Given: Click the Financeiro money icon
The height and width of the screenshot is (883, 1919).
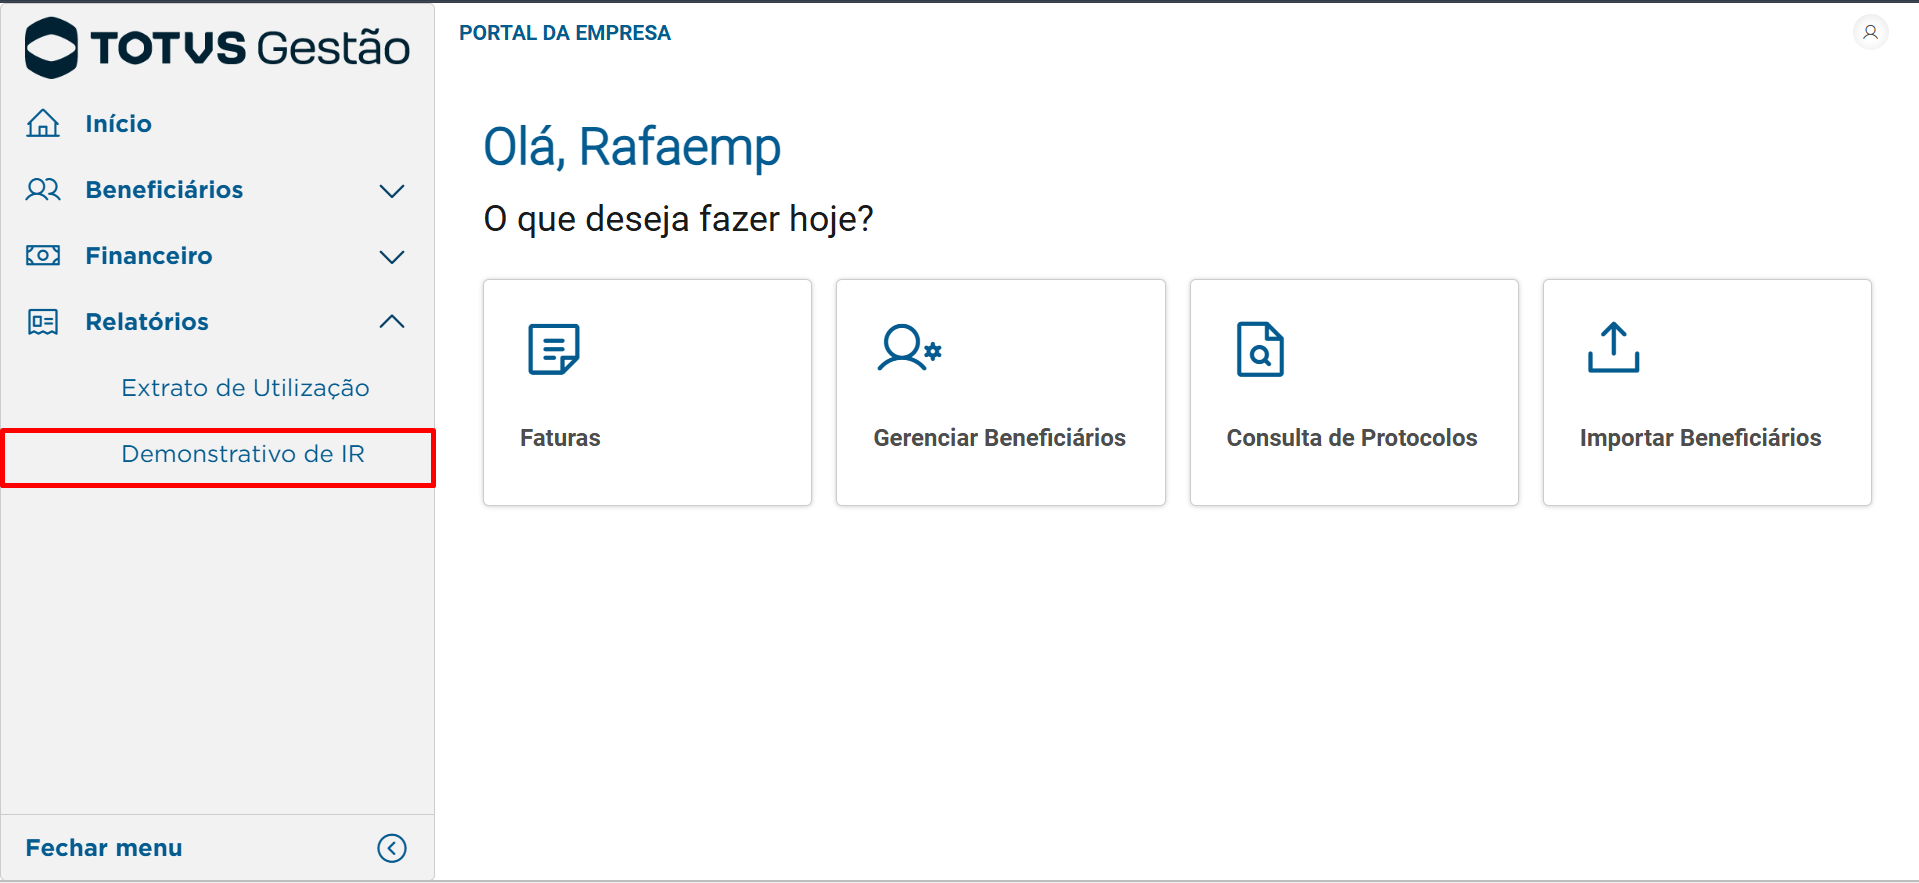Looking at the screenshot, I should click(x=43, y=255).
